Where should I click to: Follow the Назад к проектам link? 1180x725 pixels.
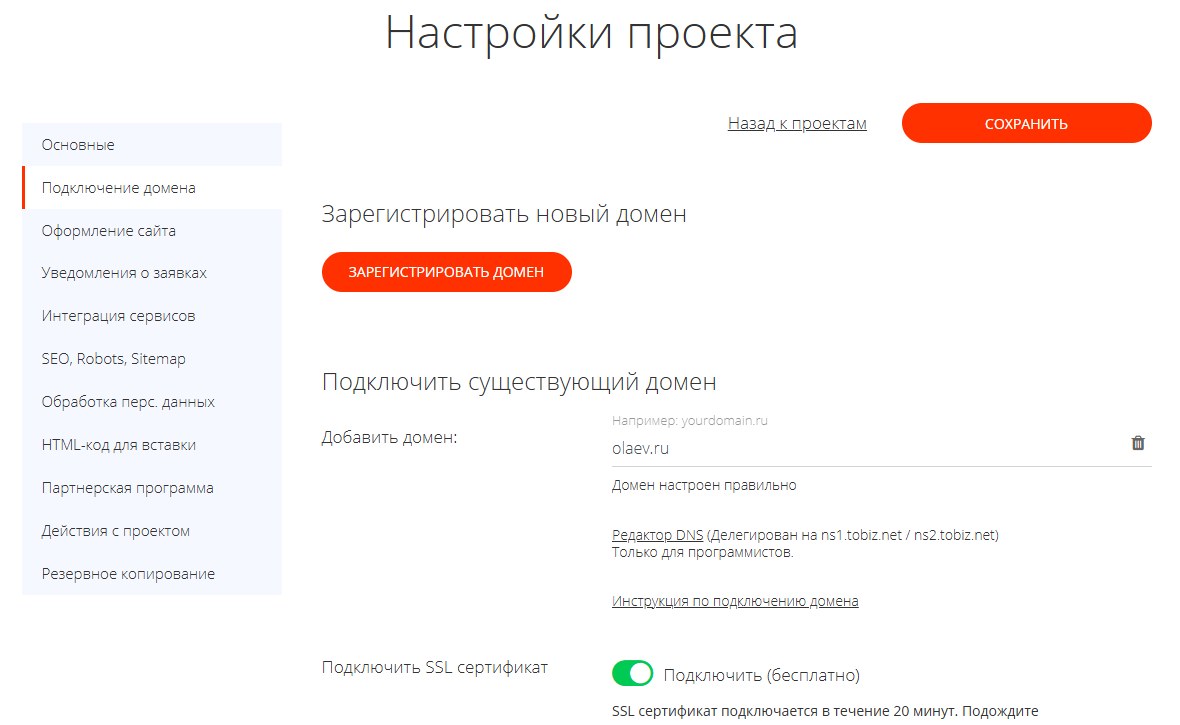click(797, 123)
